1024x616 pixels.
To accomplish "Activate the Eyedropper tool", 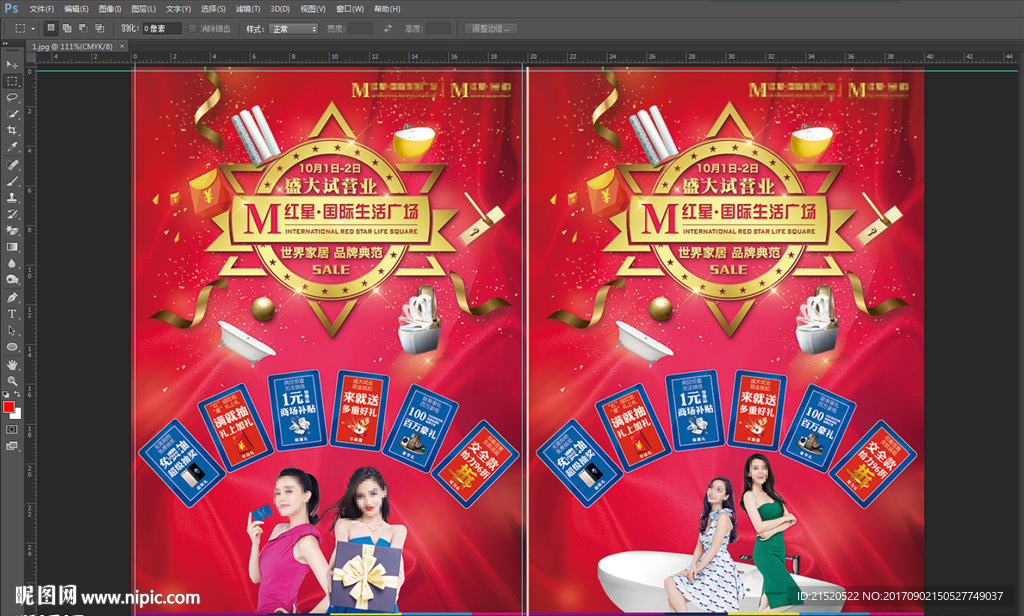I will (x=12, y=147).
